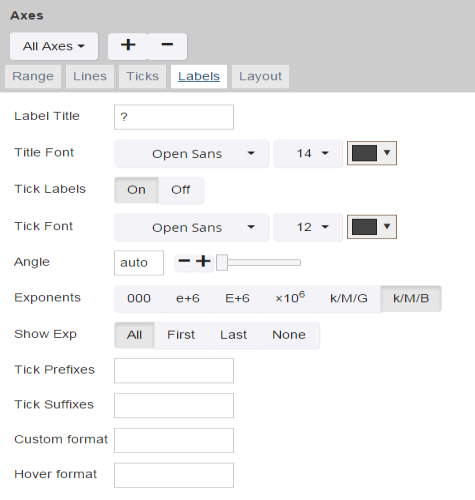Switch to the Layout tab
Viewport: 475px width, 500px height.
(x=260, y=76)
